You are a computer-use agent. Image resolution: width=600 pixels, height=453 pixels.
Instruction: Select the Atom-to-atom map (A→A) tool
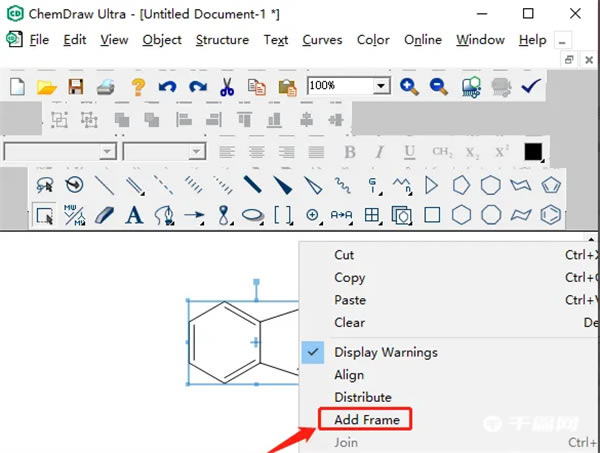point(341,215)
